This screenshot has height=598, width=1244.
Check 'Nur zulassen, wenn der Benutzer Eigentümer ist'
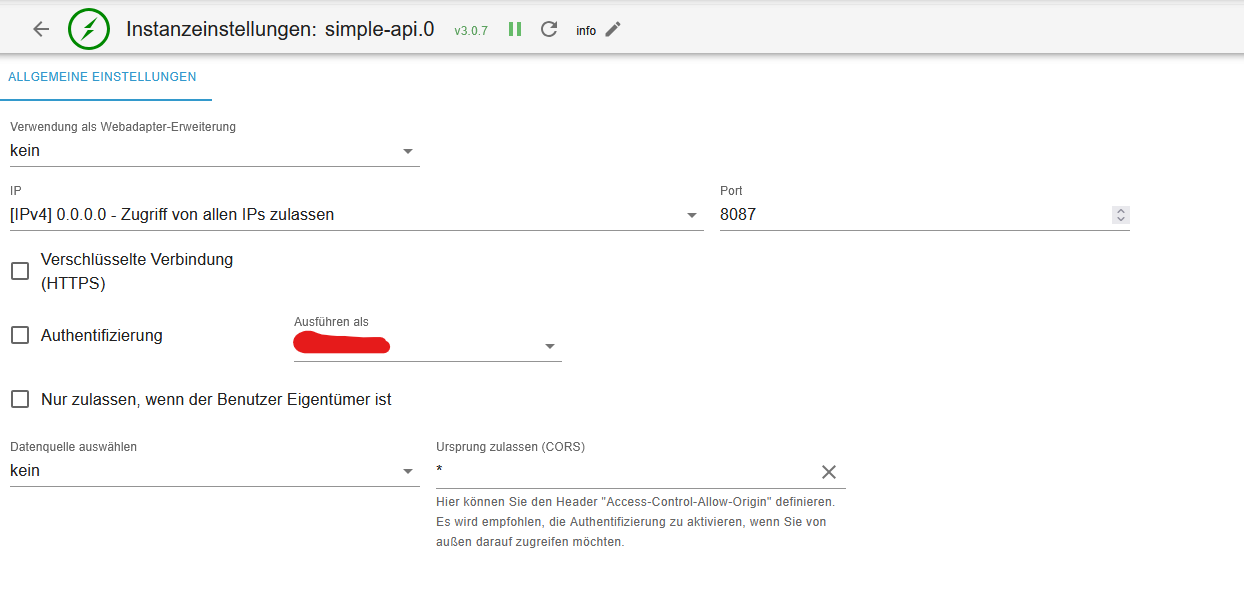[x=20, y=399]
